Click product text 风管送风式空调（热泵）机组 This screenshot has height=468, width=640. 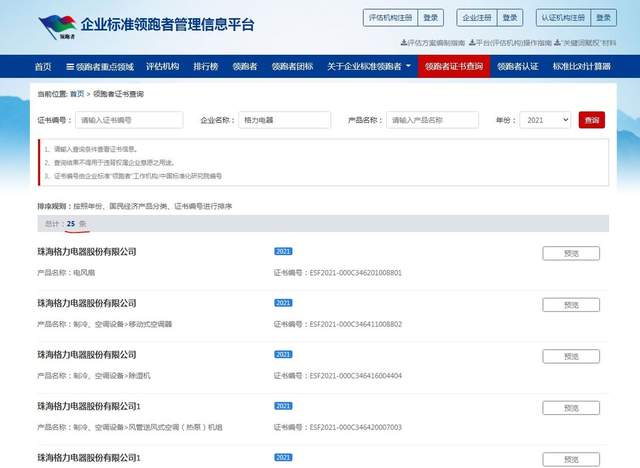(176, 427)
